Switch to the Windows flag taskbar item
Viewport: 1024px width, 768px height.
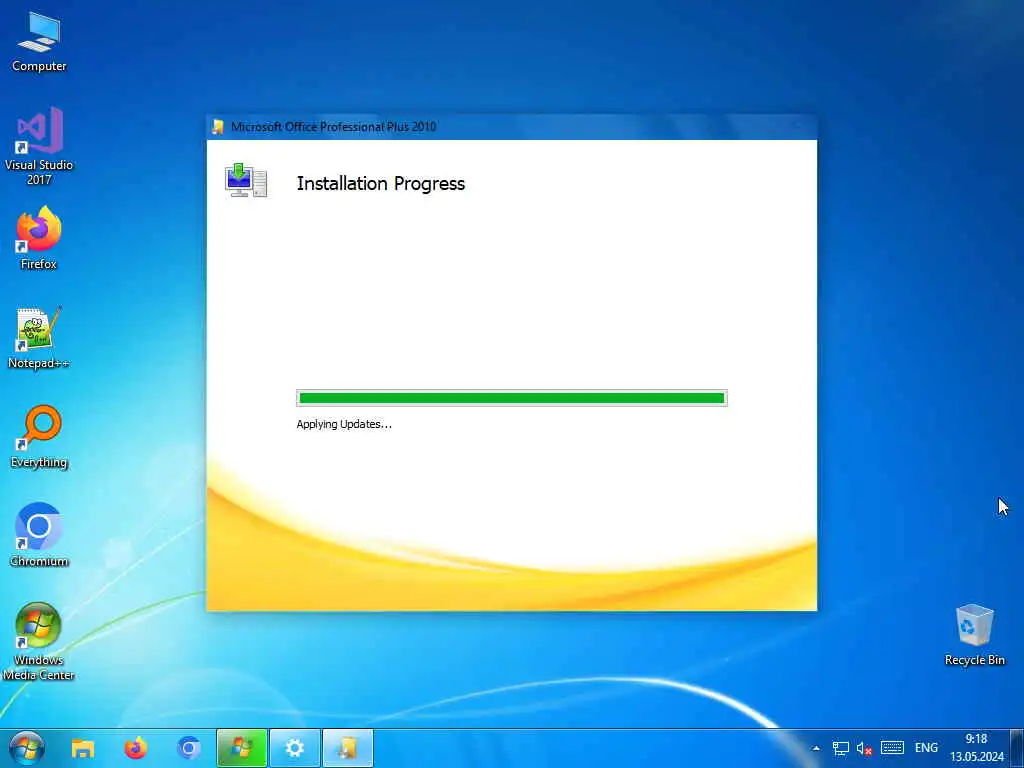(242, 748)
